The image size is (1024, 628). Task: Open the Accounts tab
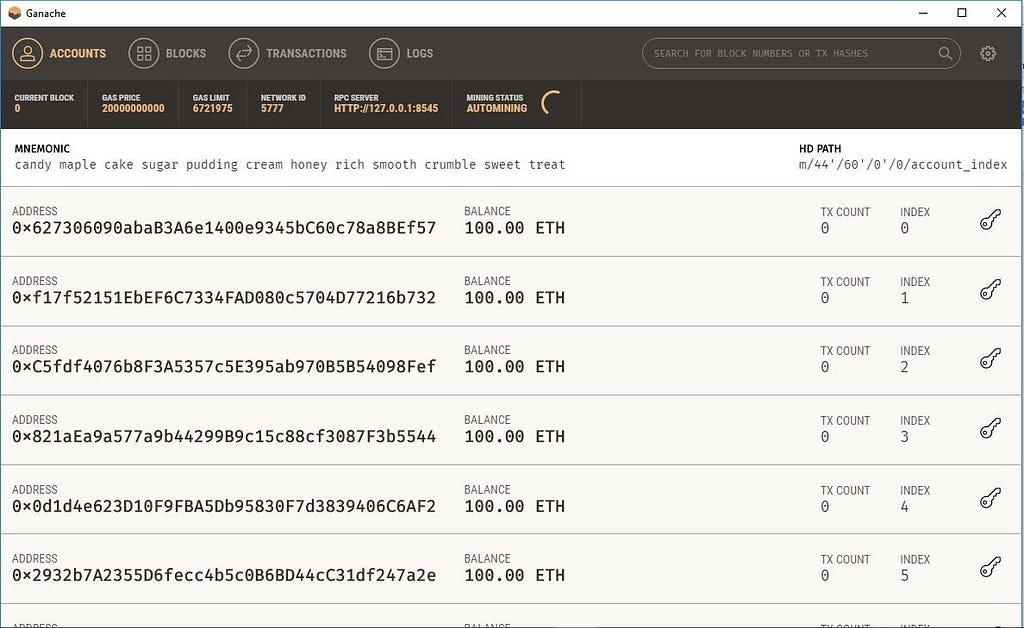[59, 54]
